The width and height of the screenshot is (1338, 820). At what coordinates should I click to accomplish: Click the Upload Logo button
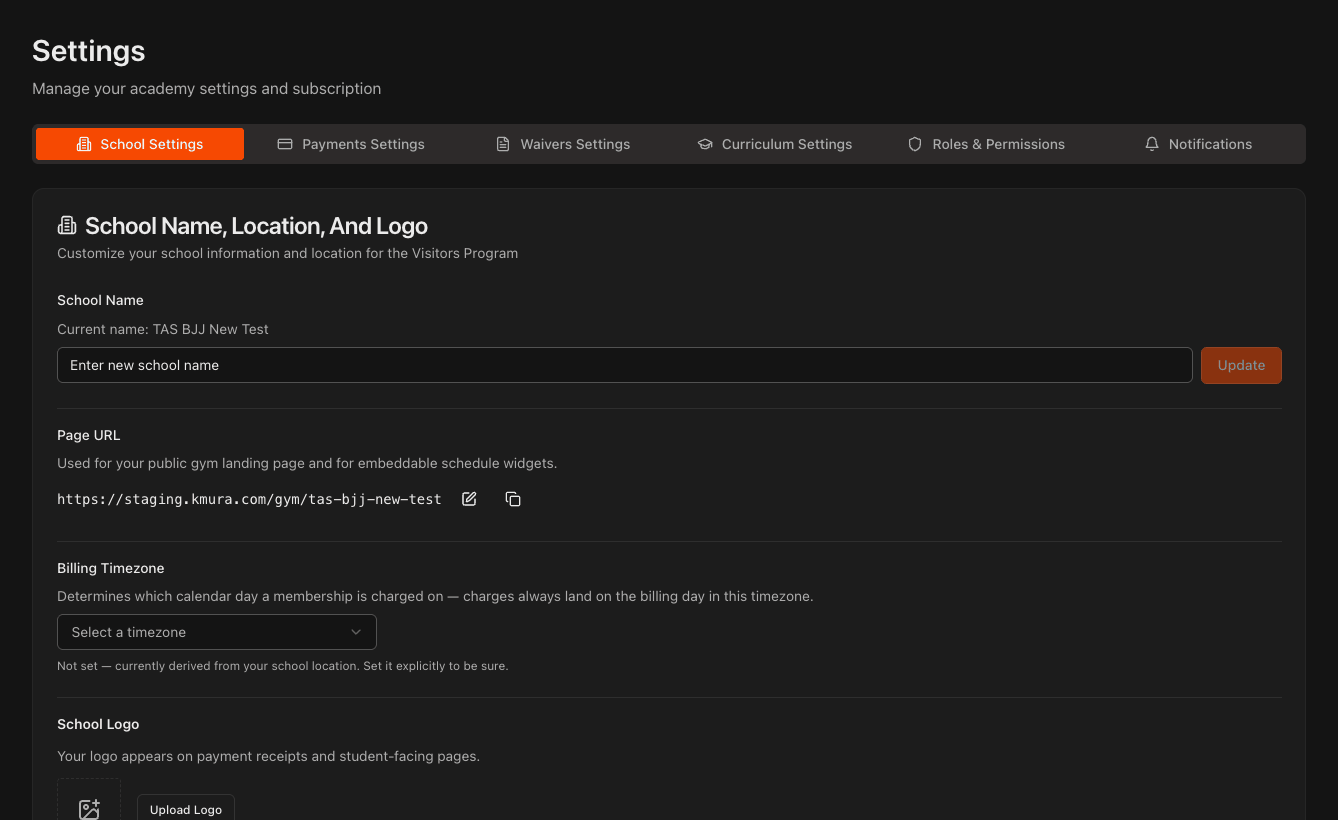(x=186, y=808)
